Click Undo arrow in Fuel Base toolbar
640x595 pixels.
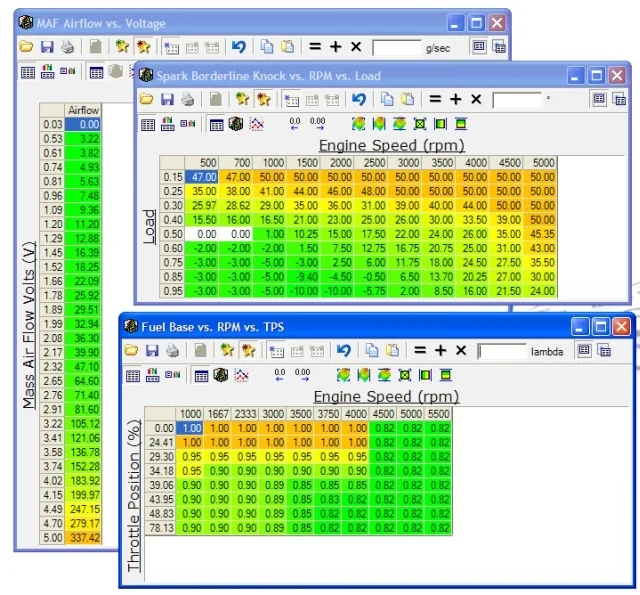pyautogui.click(x=344, y=351)
